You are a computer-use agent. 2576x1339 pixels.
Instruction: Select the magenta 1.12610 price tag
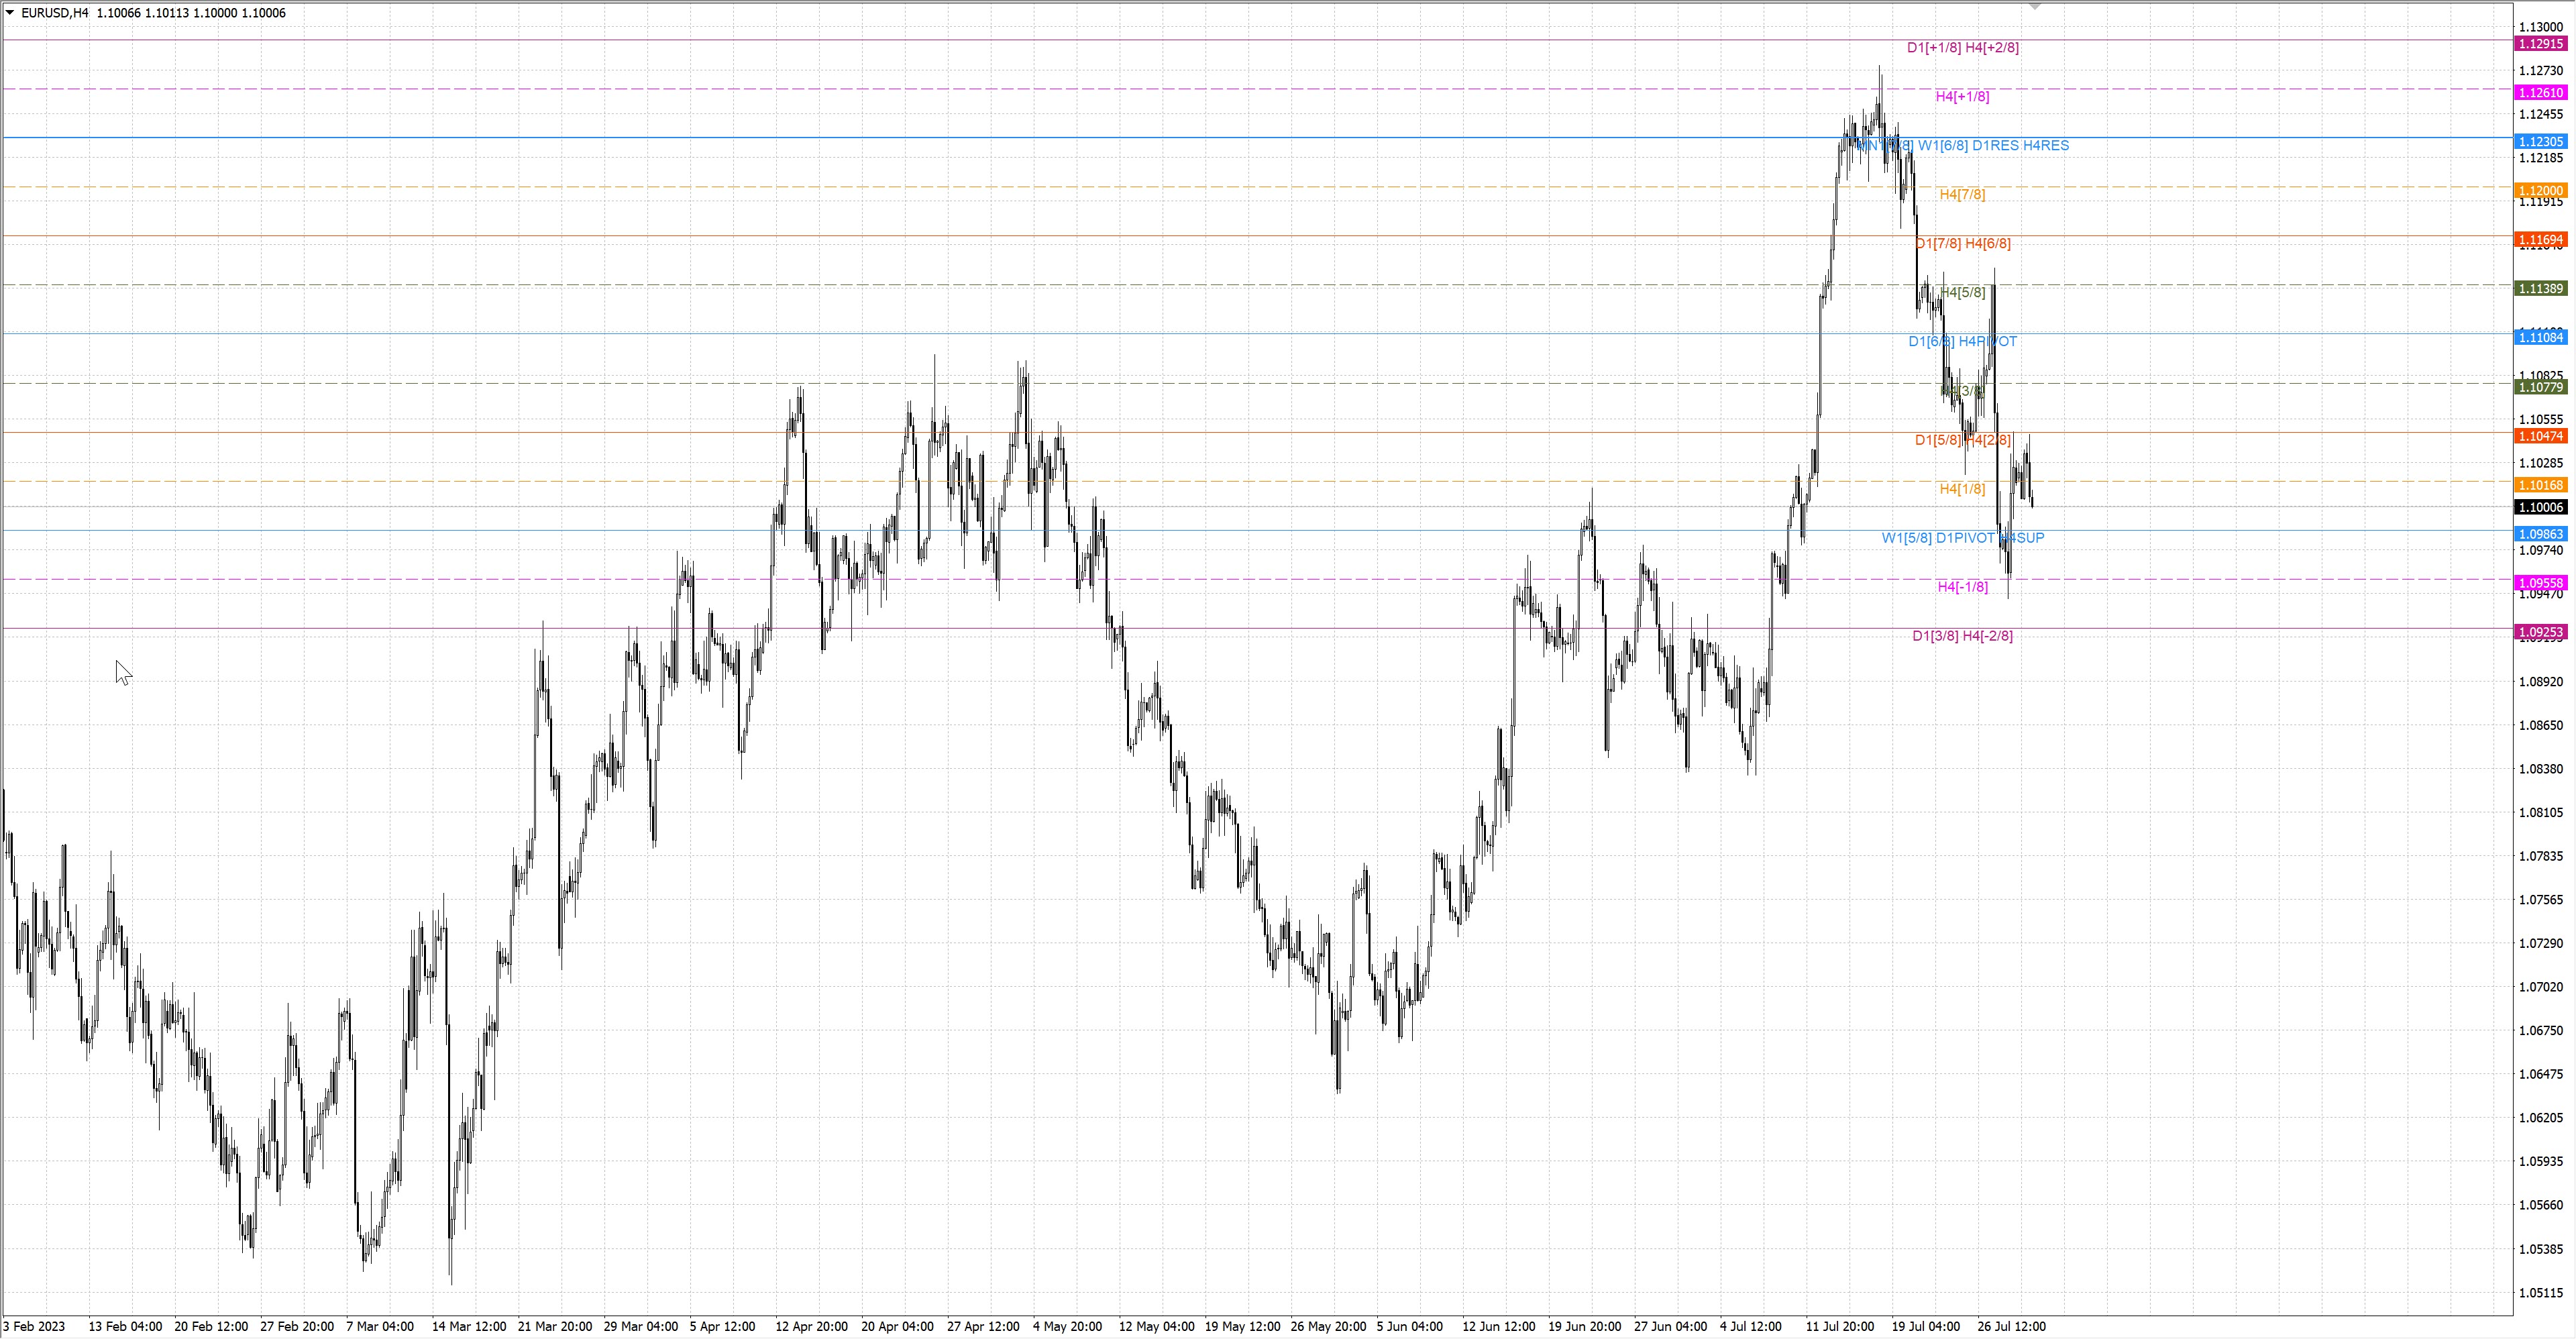pyautogui.click(x=2540, y=93)
